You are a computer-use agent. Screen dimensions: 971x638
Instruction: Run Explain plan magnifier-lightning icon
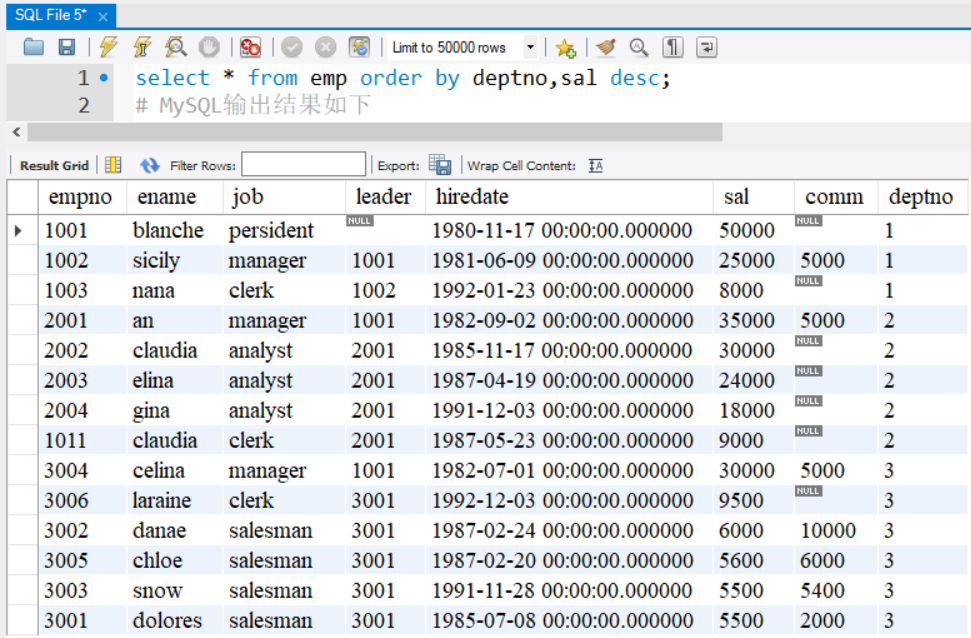(x=176, y=47)
